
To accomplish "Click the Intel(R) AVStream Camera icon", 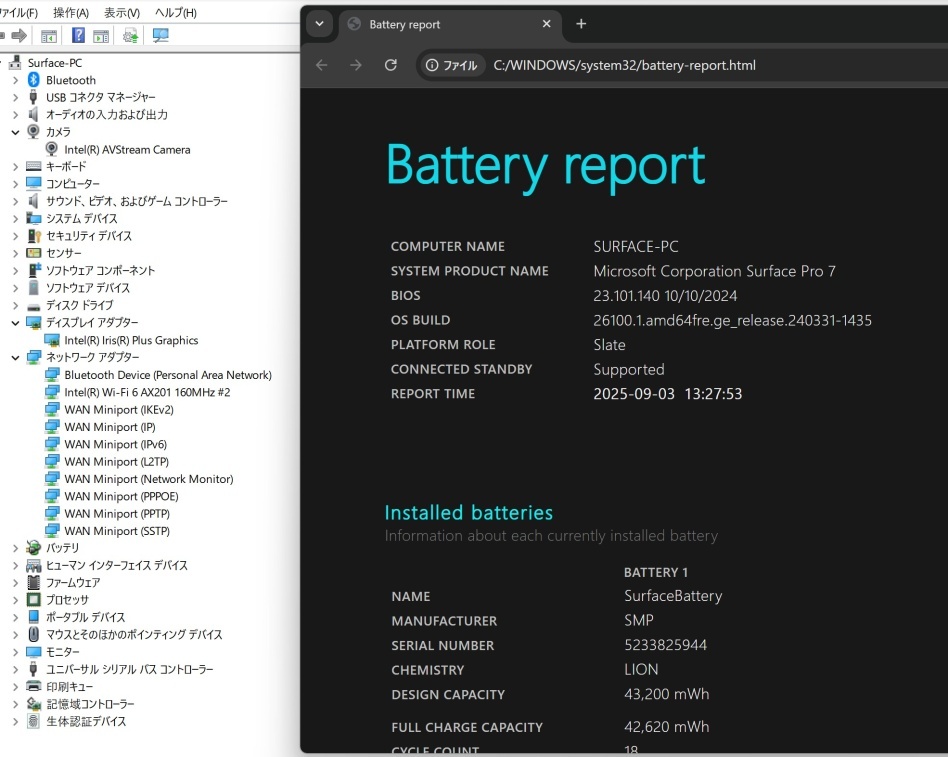I will point(52,149).
